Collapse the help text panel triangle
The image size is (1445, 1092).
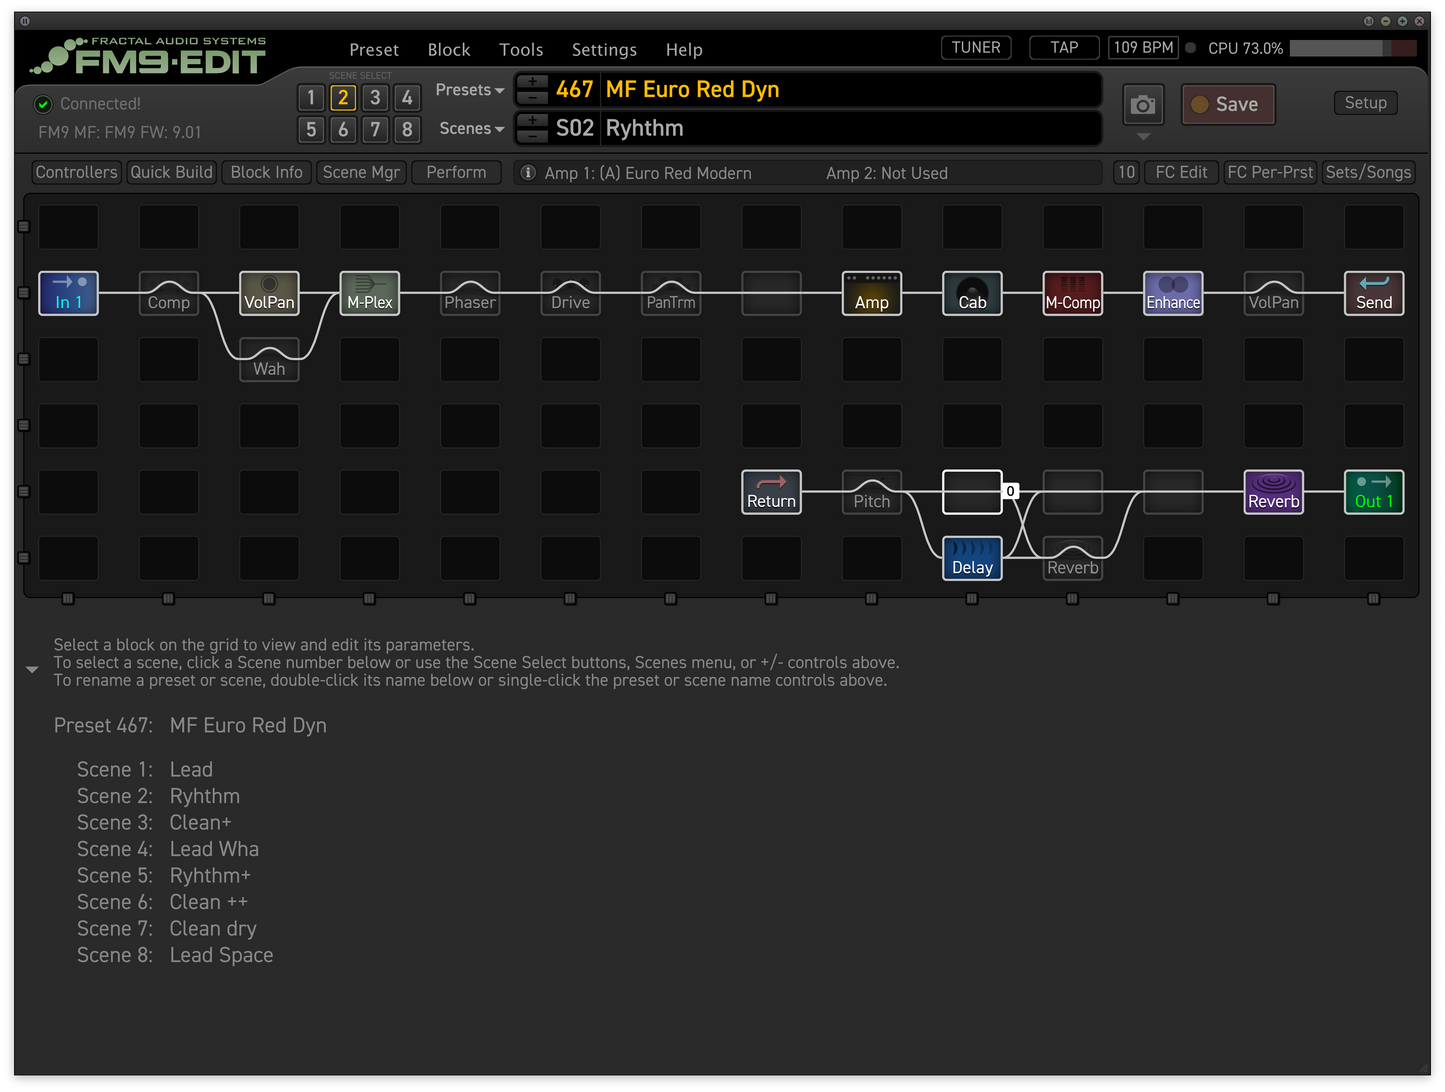32,668
